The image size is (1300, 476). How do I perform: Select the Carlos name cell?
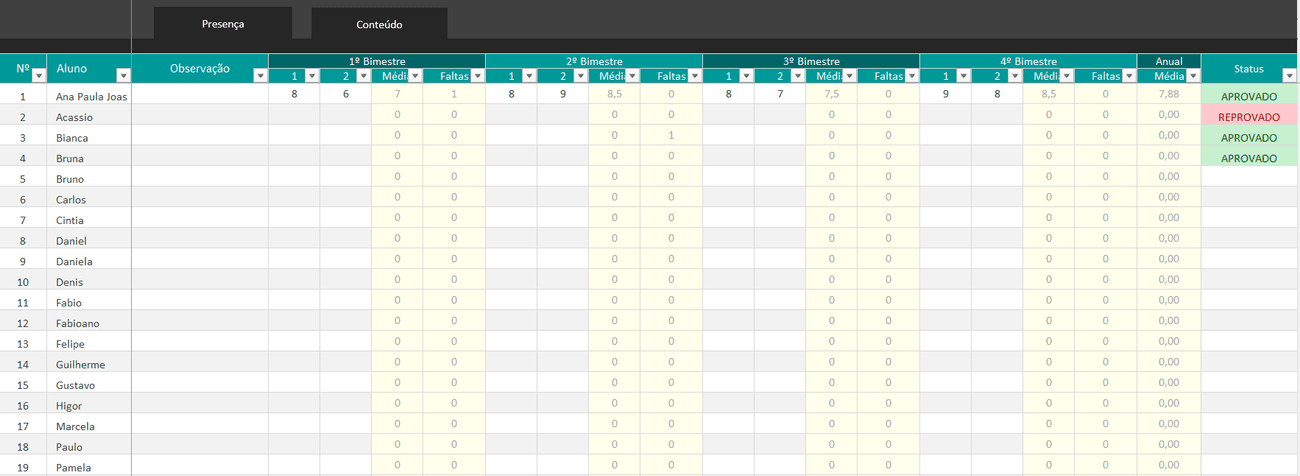point(89,199)
